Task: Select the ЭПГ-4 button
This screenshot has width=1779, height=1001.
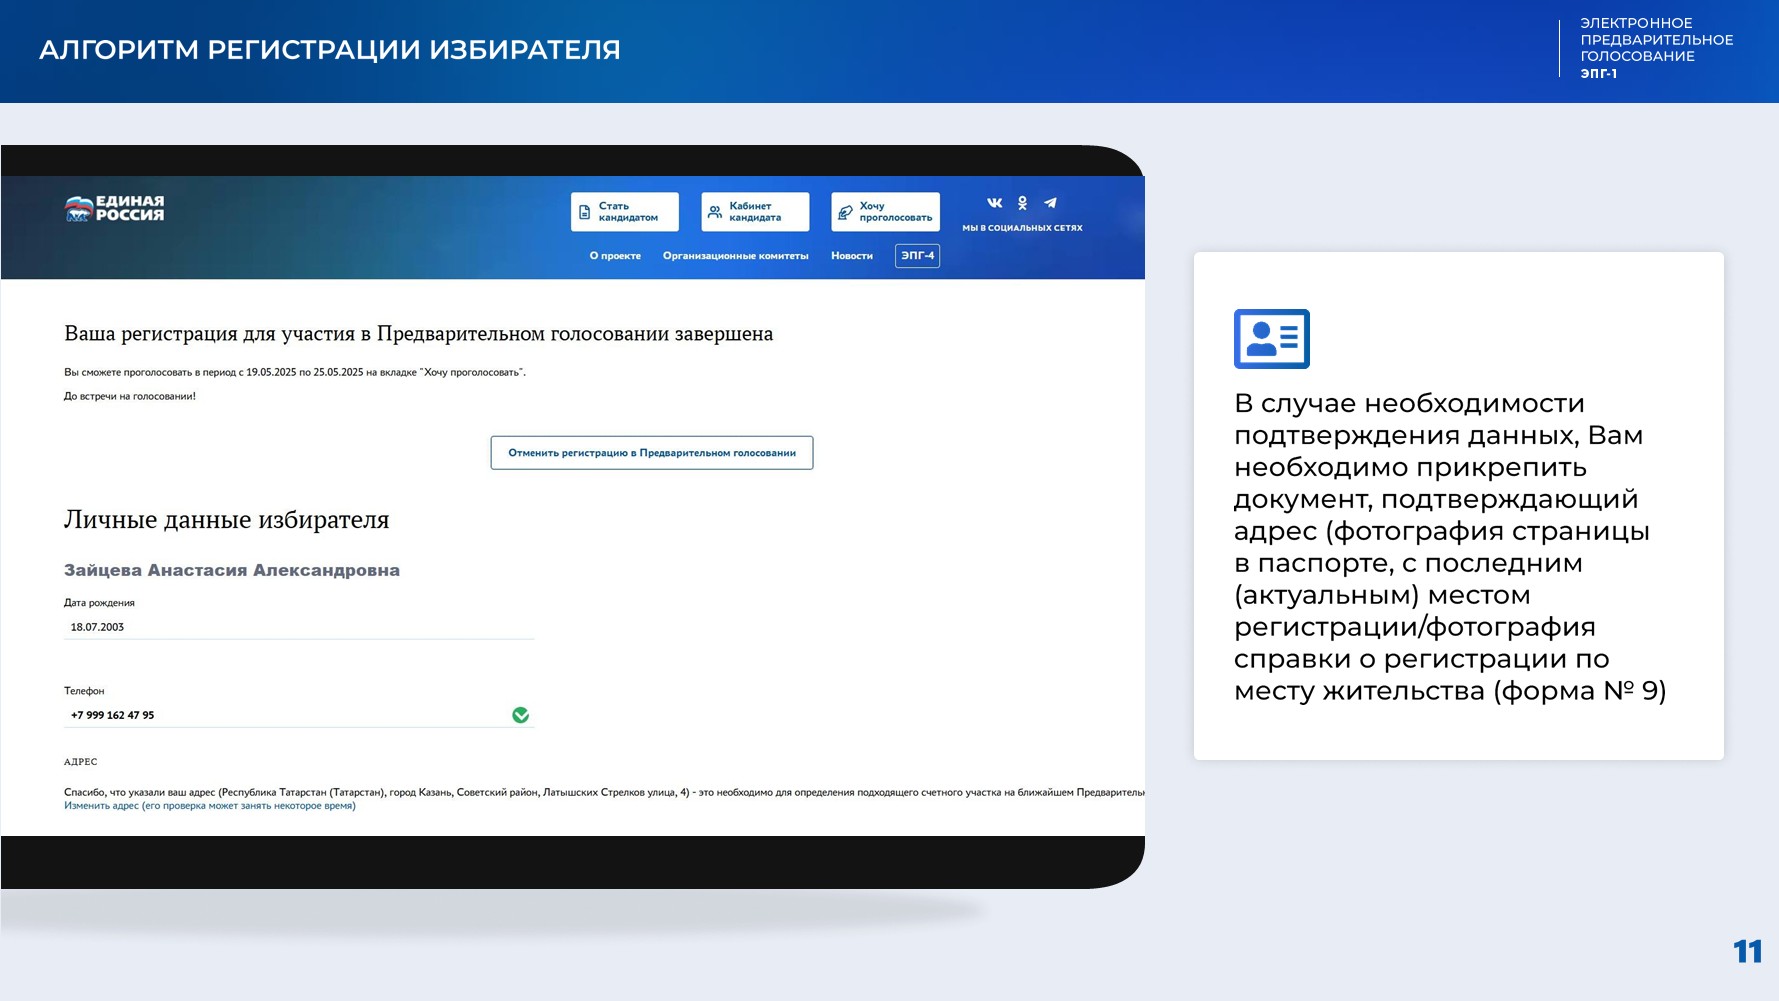Action: (917, 256)
